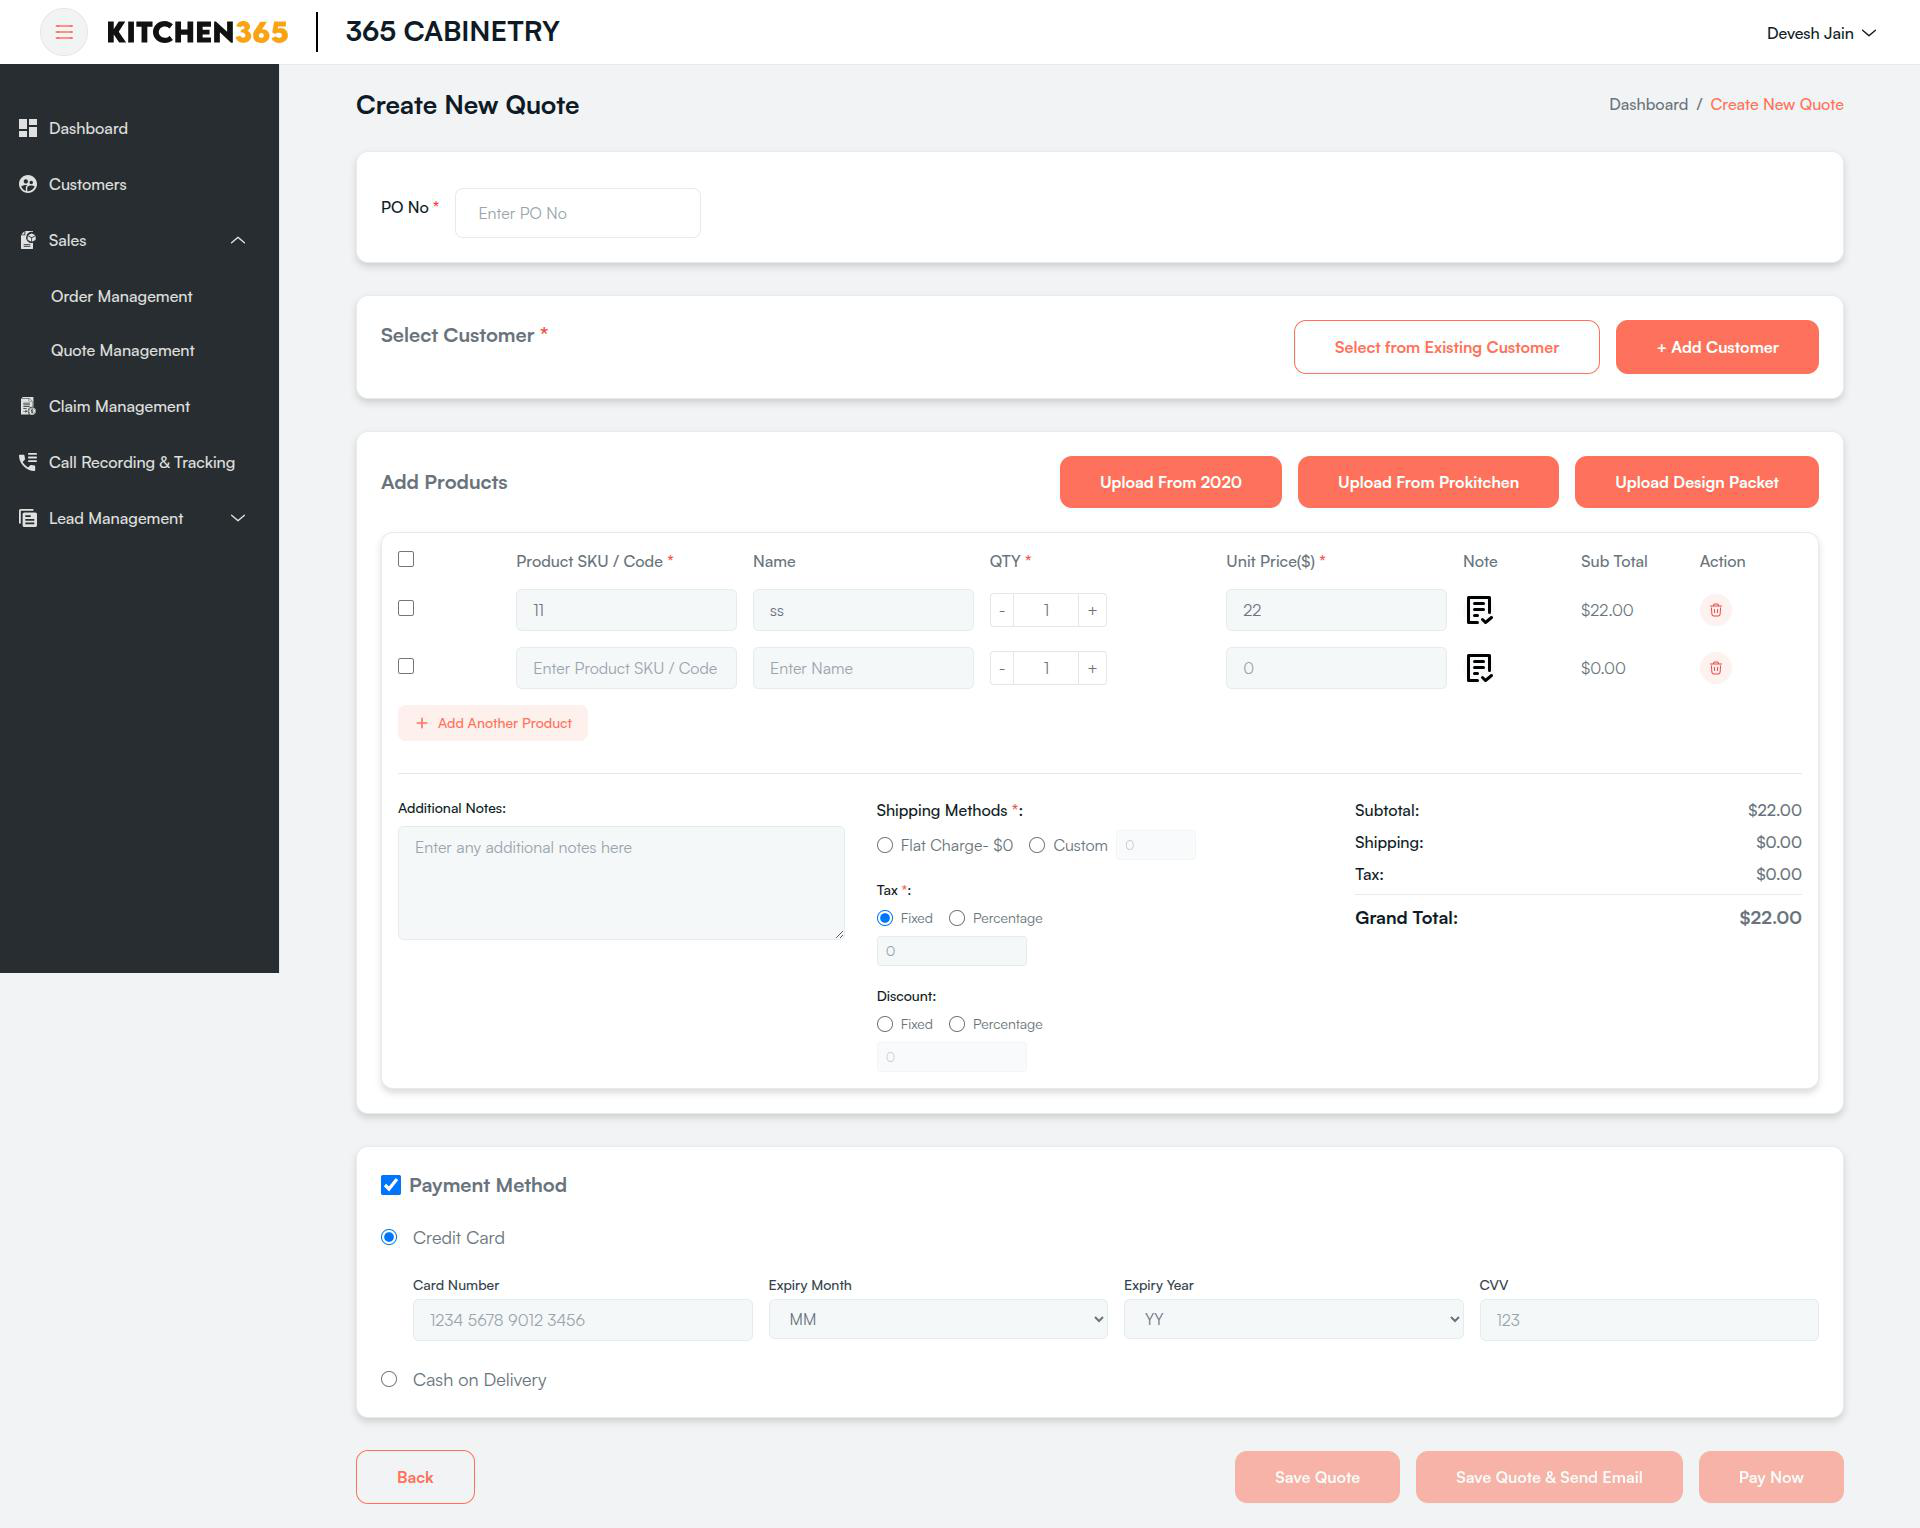Increase quantity of first product
Screen dimensions: 1920x1528
[1092, 610]
